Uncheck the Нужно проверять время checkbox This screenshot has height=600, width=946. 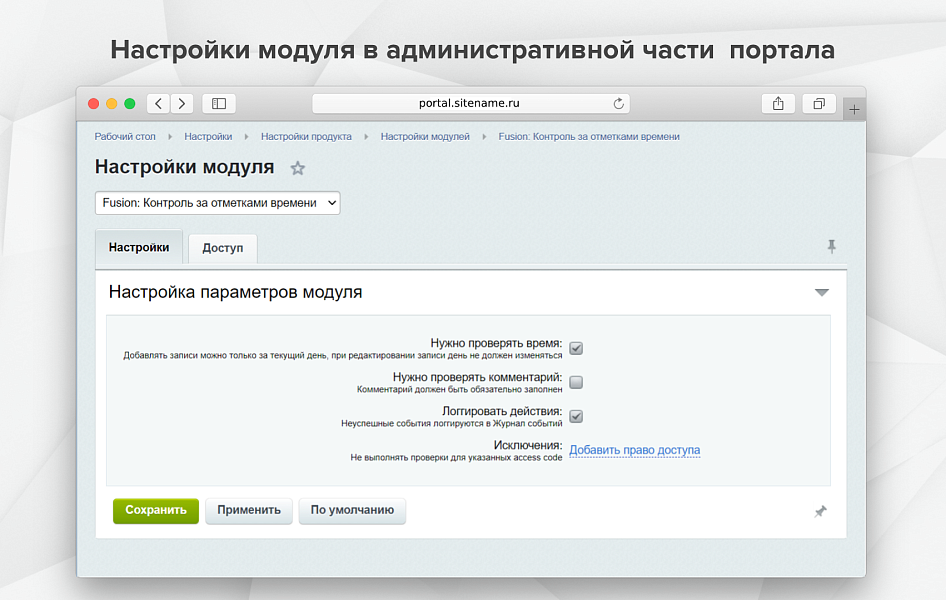tap(576, 349)
